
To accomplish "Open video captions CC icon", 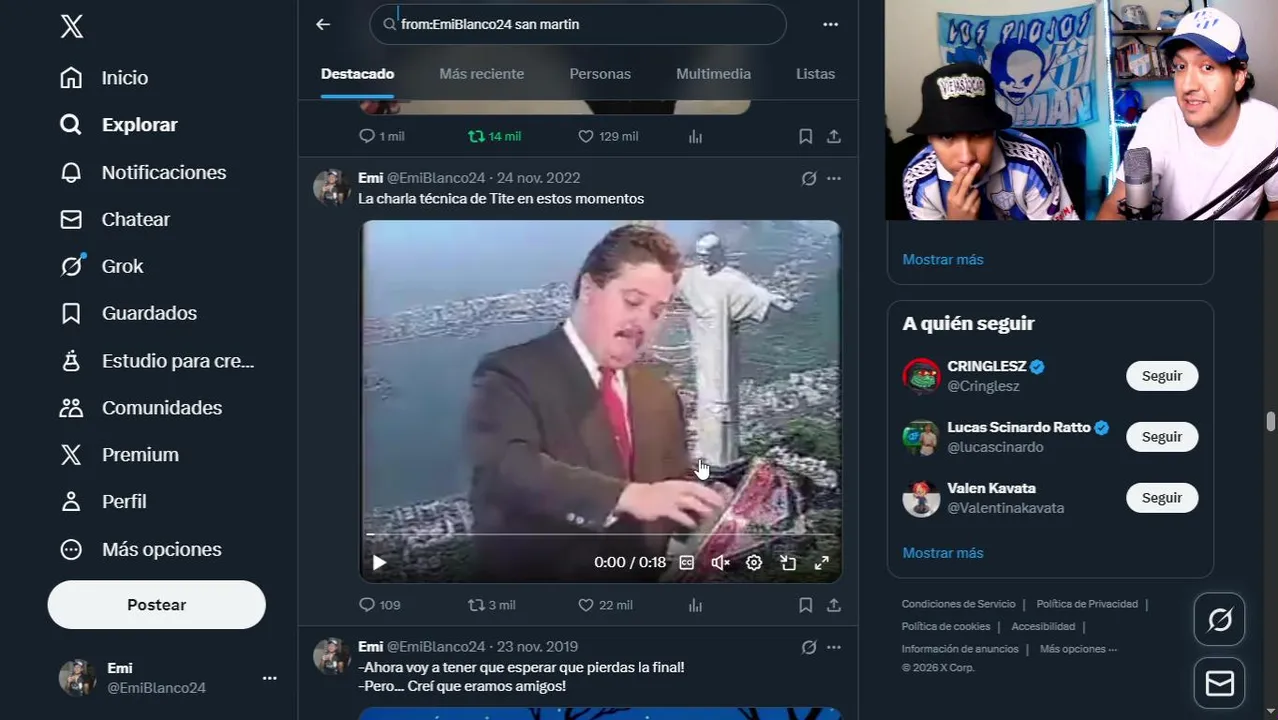I will point(687,563).
